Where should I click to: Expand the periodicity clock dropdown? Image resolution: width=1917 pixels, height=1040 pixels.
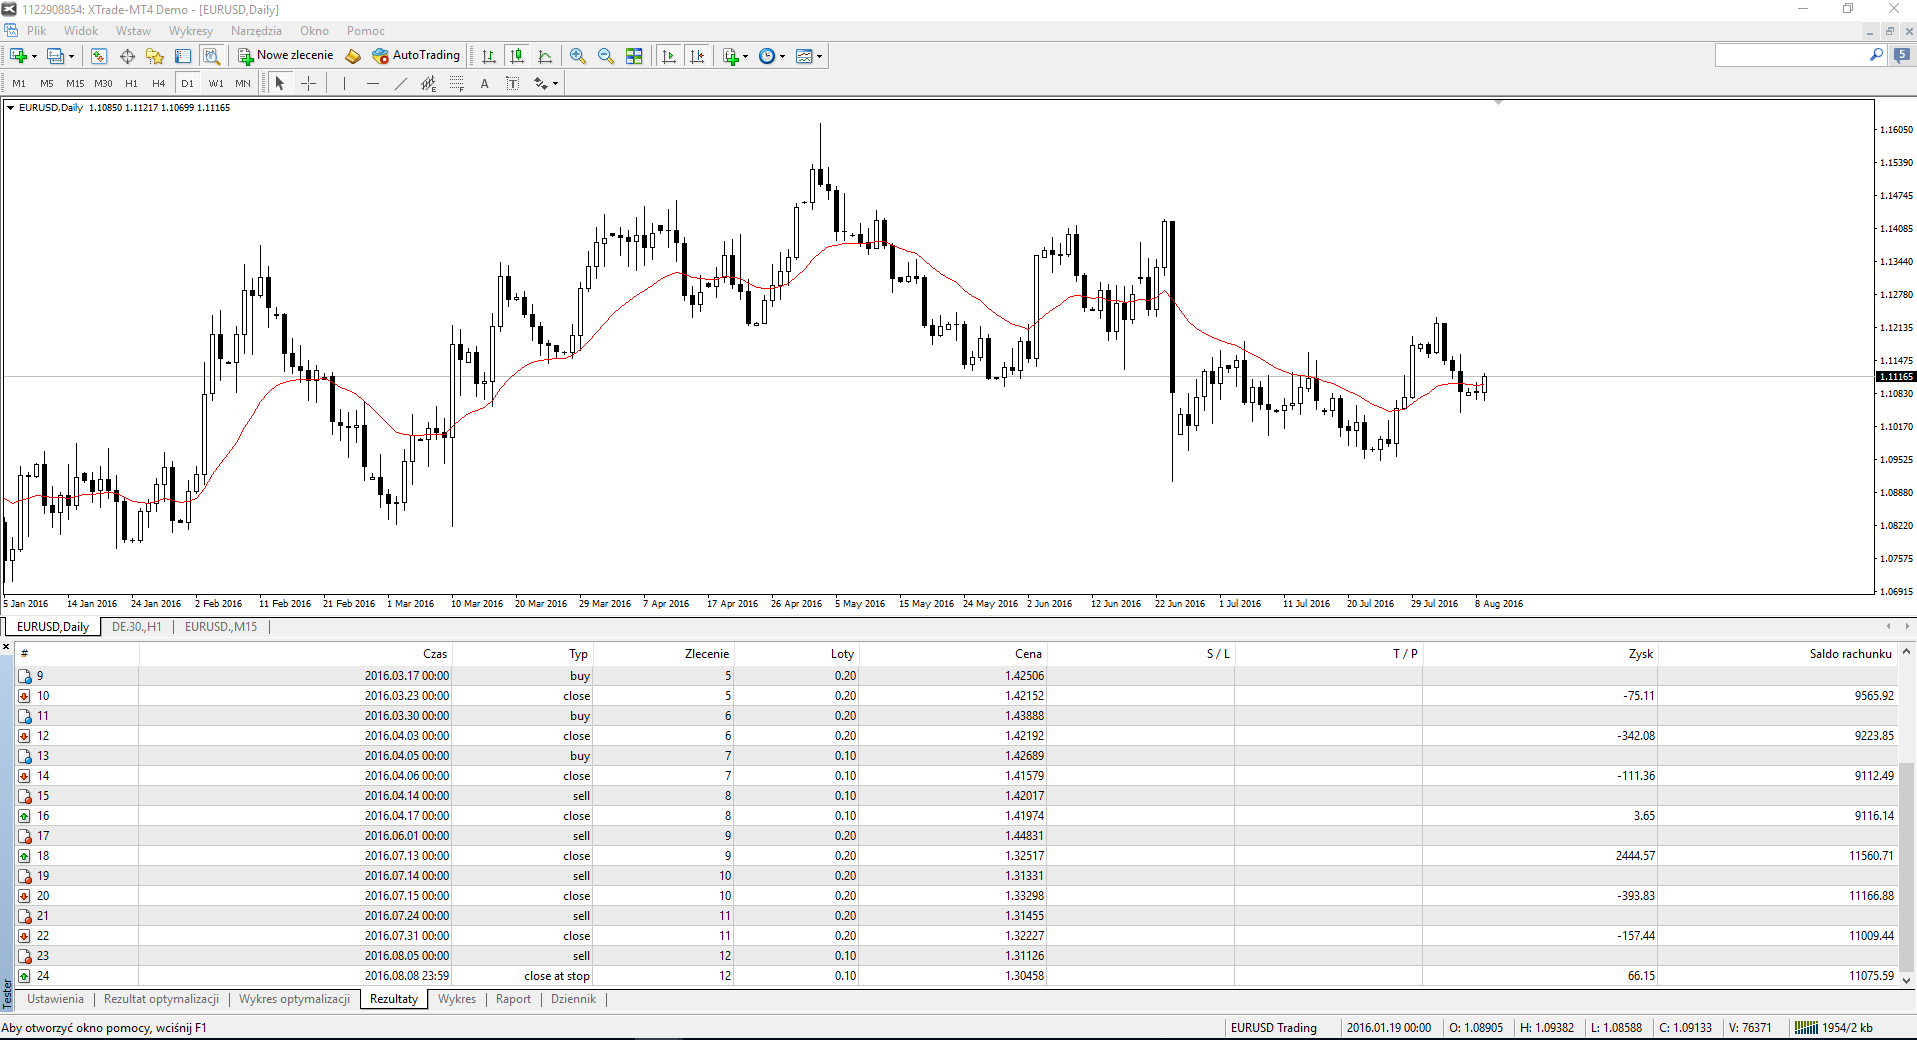(782, 56)
